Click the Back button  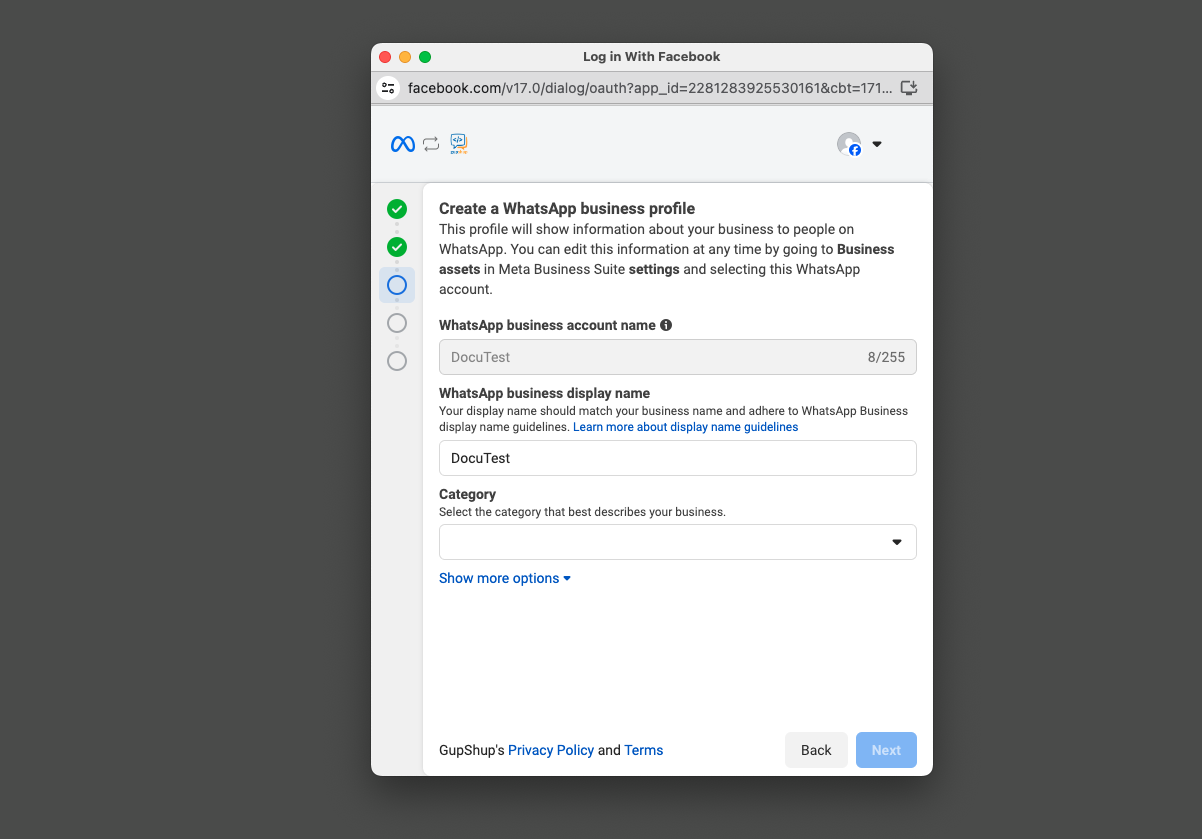click(816, 750)
